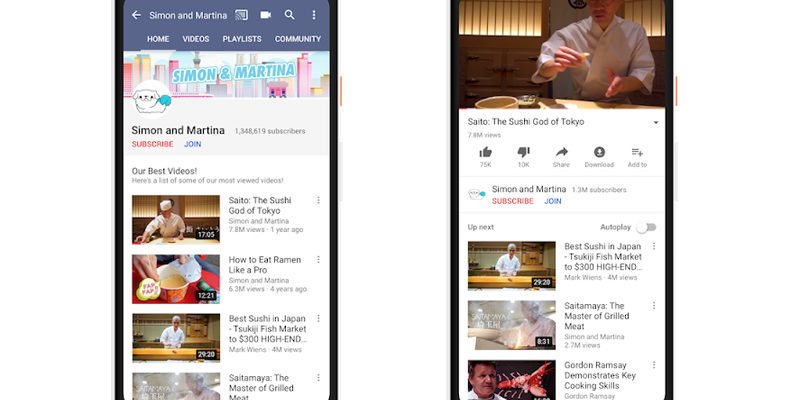Tap the Download icon
The width and height of the screenshot is (800, 400).
[599, 152]
